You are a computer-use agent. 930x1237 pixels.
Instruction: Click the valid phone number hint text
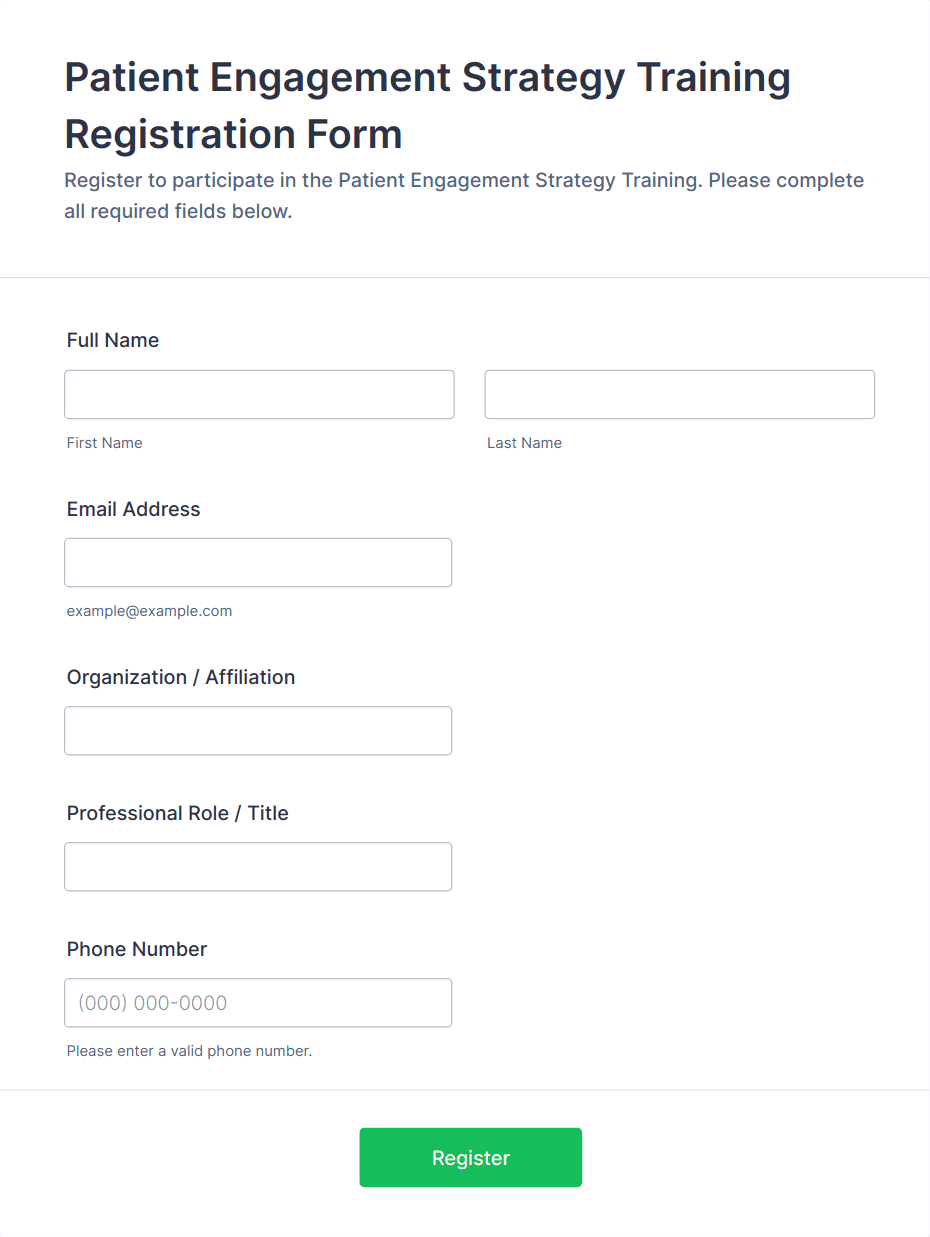pos(189,1051)
